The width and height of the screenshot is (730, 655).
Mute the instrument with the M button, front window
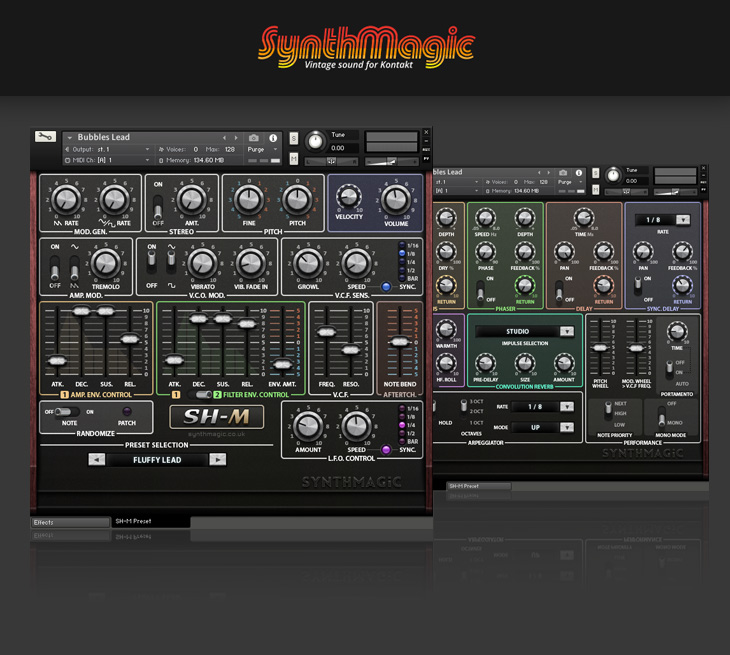coord(294,159)
